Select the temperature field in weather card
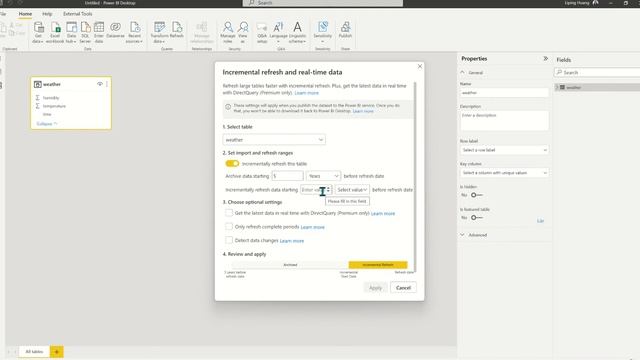640x360 pixels. [x=54, y=106]
